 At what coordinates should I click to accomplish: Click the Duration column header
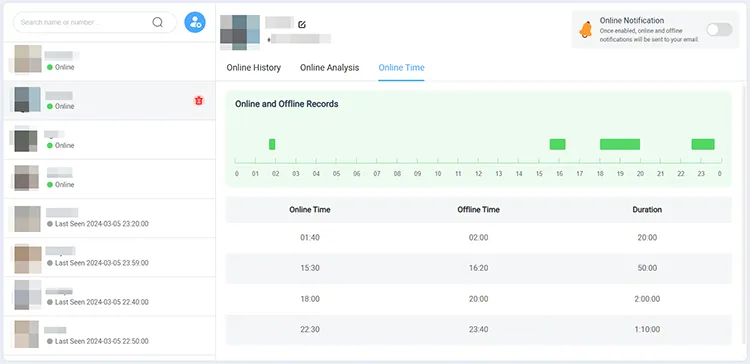647,210
